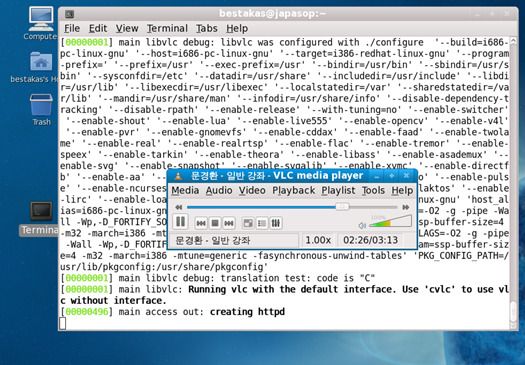Image resolution: width=525 pixels, height=365 pixels.
Task: Open the Terminal menu in terminal menubar
Action: click(167, 28)
